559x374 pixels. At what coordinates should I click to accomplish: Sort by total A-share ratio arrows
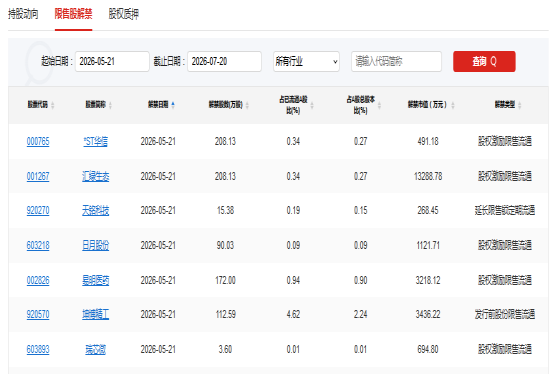click(379, 105)
